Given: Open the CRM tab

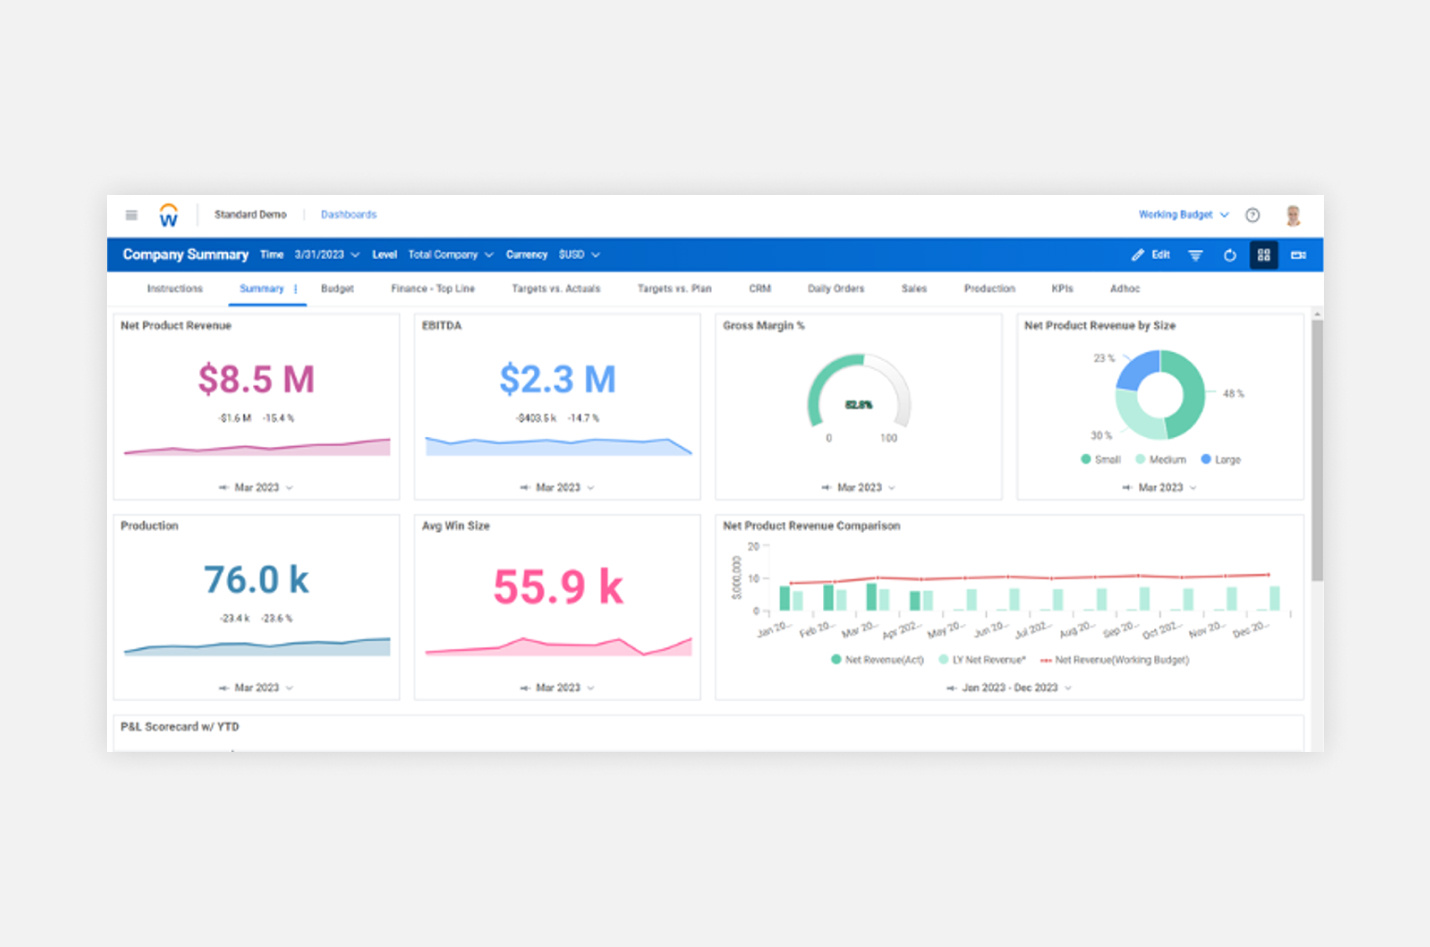Looking at the screenshot, I should [760, 288].
